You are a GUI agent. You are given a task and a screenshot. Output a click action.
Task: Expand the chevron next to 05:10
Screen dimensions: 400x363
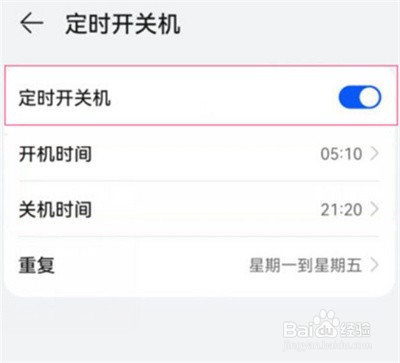point(375,154)
